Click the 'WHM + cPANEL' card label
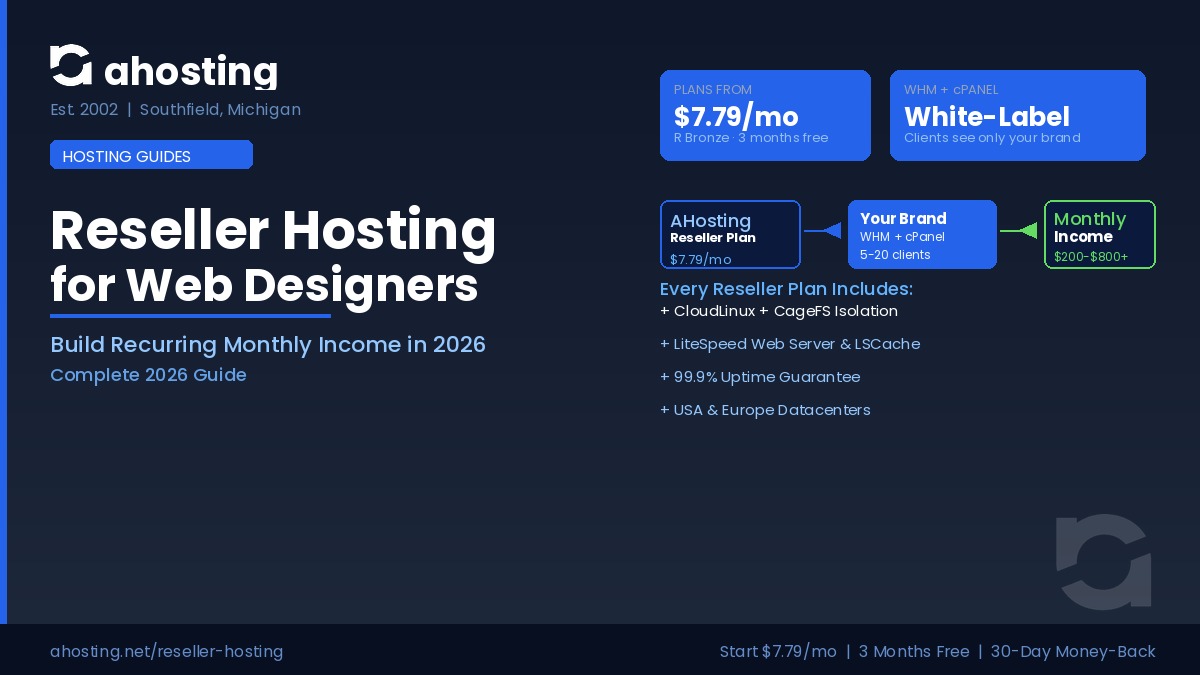Viewport: 1200px width, 675px height. coord(951,90)
